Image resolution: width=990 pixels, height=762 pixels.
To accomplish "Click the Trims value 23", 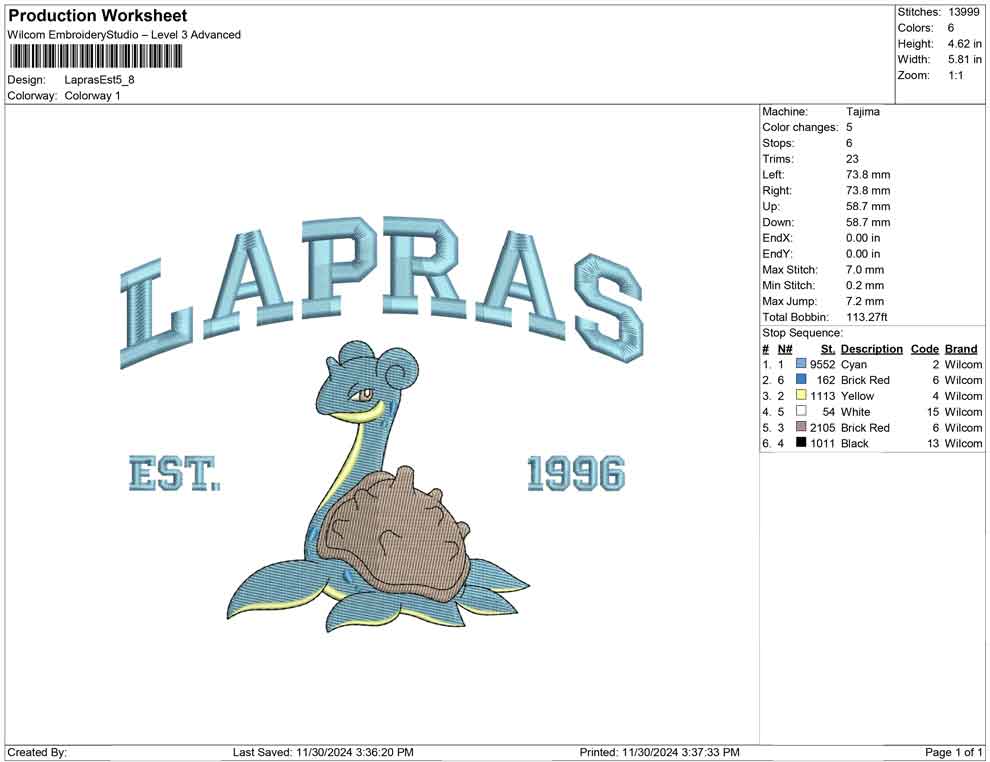I will [852, 158].
